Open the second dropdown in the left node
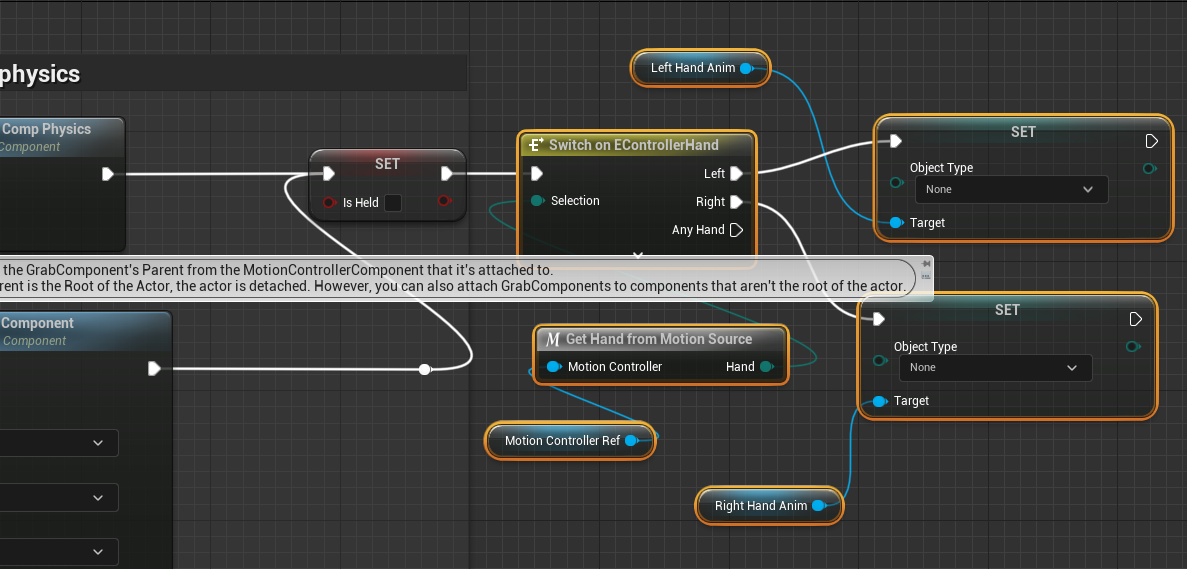1187x569 pixels. point(59,498)
